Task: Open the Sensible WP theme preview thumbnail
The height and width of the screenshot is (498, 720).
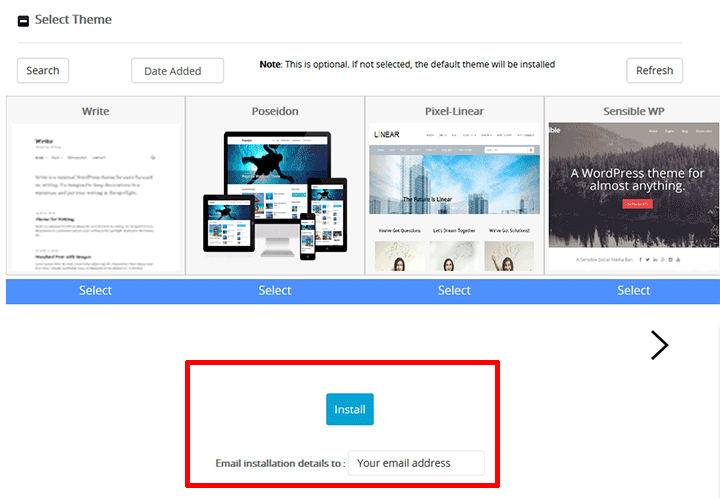Action: (633, 195)
